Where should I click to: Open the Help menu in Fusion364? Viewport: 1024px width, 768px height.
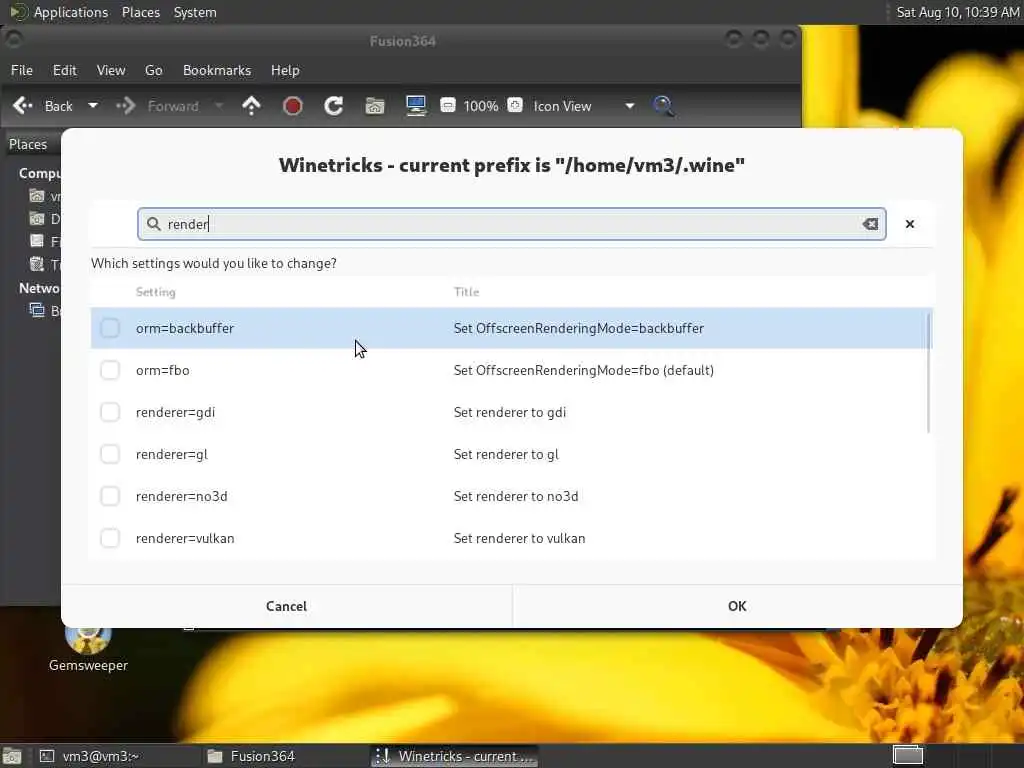coord(285,70)
